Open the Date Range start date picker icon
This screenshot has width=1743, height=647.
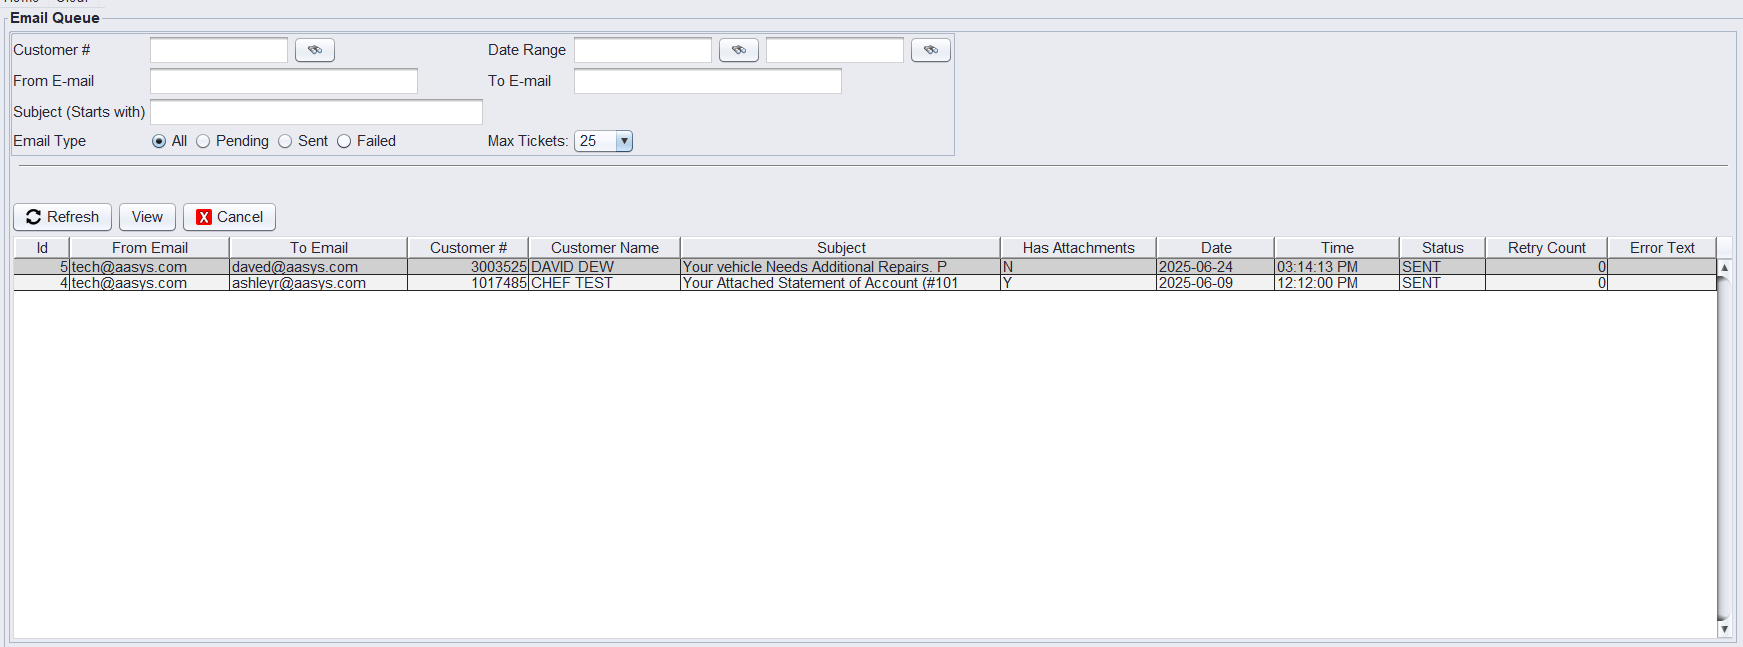[738, 50]
